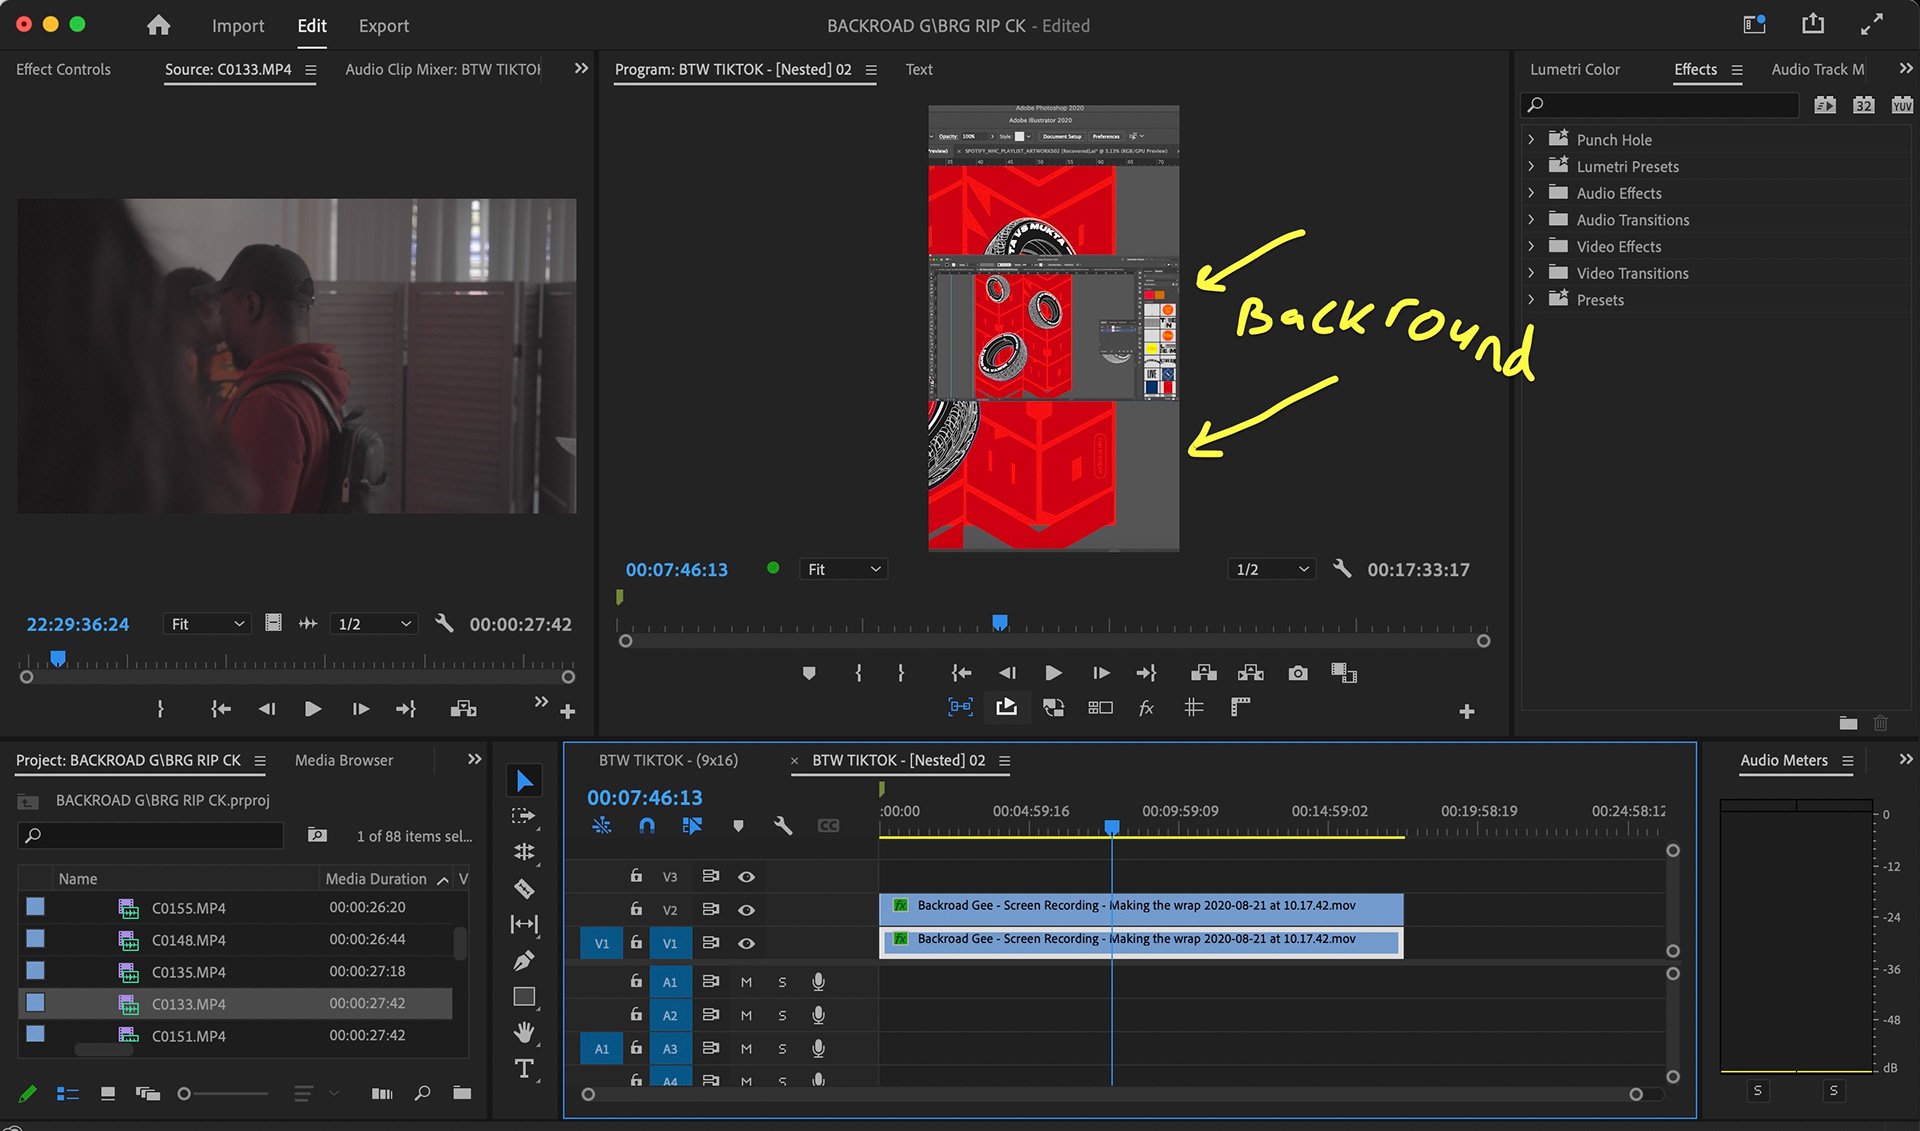The image size is (1920, 1131).
Task: Adjust project panel thumbnail zoom slider
Action: (186, 1094)
